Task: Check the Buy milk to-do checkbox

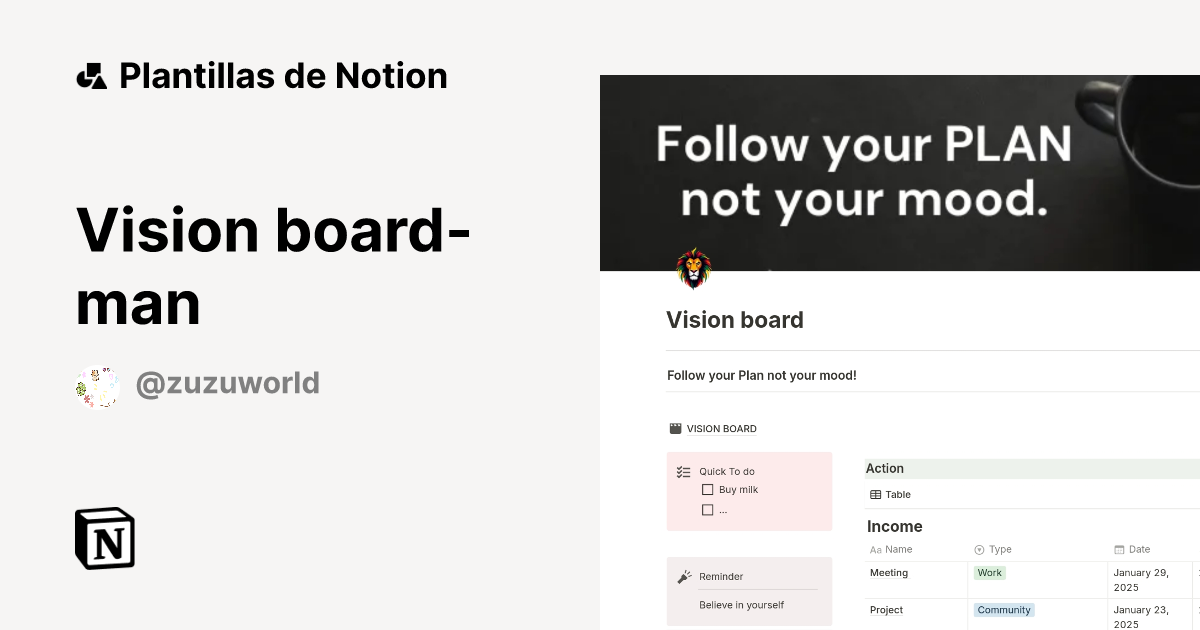Action: coord(709,489)
